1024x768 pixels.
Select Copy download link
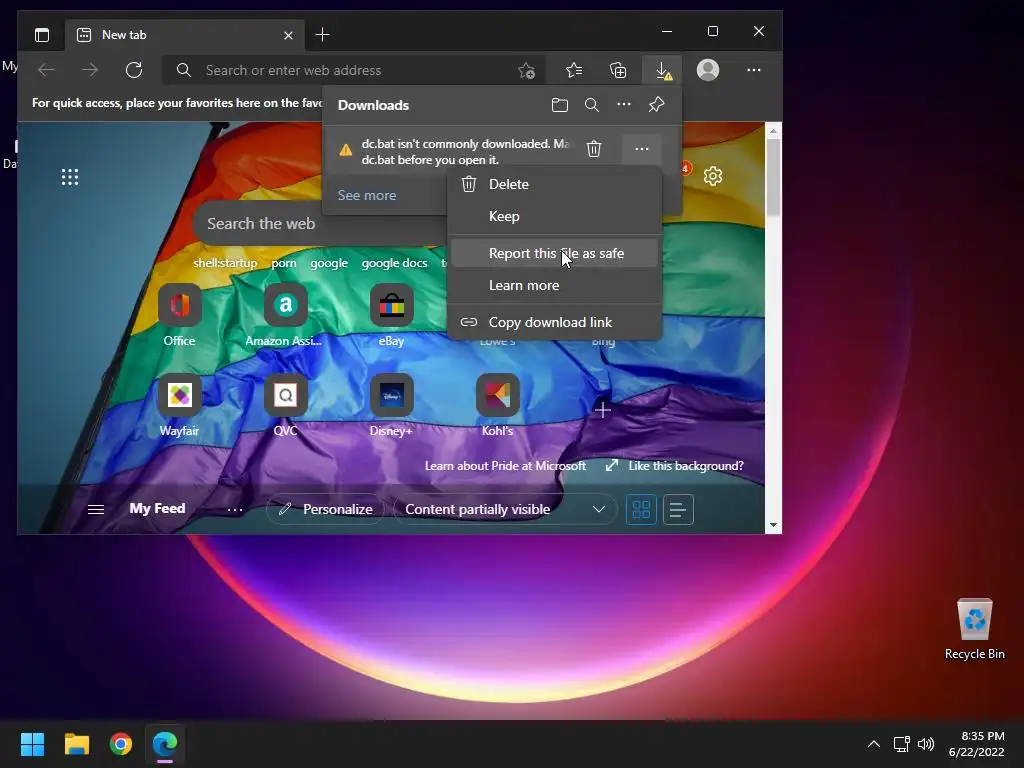click(555, 322)
